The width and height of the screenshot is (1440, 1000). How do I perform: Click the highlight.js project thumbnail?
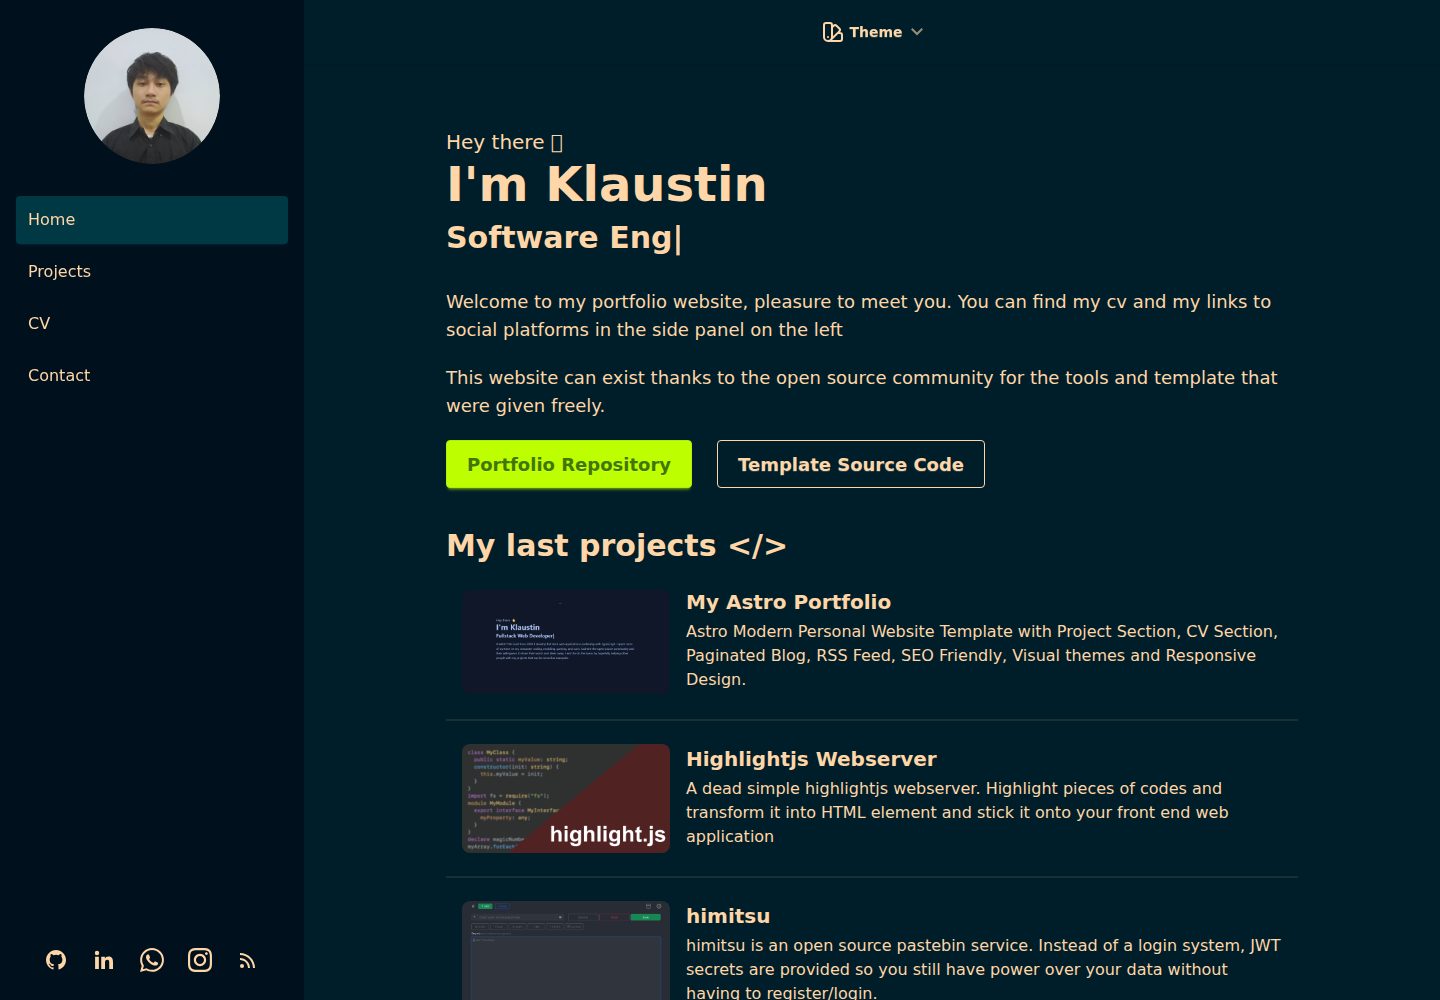(x=566, y=799)
